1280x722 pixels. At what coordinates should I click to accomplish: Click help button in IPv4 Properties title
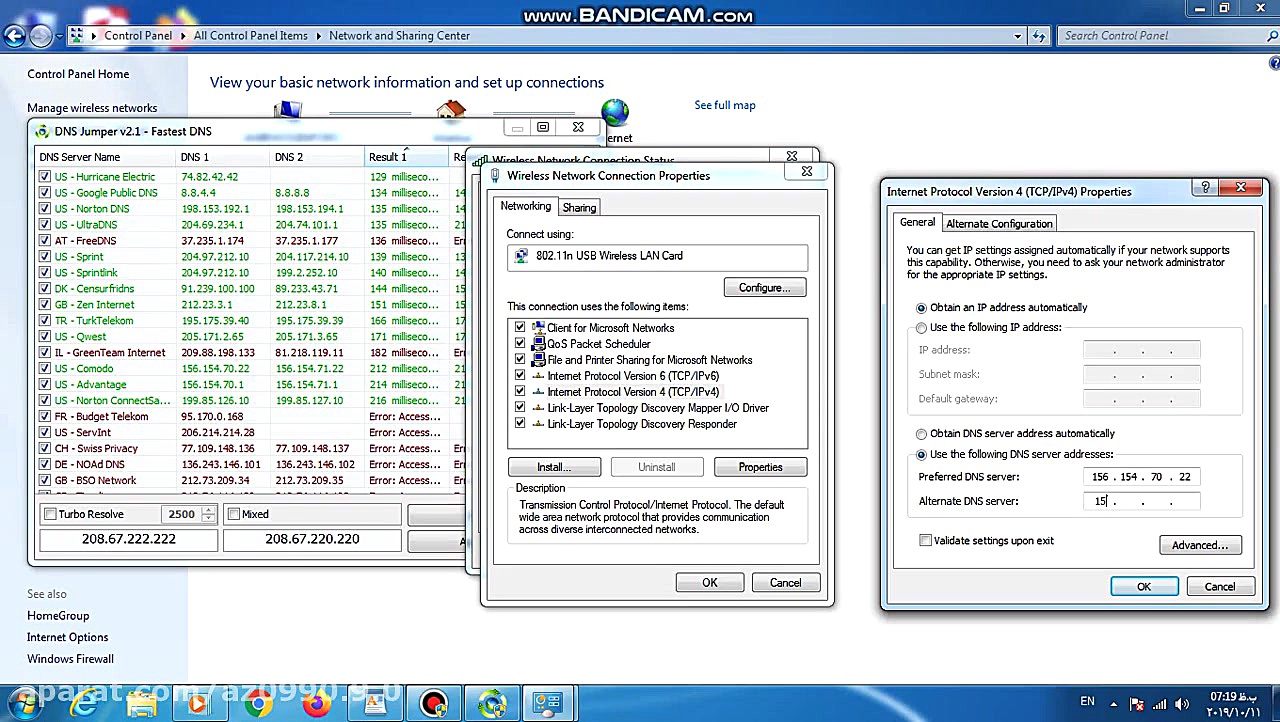click(x=1205, y=187)
